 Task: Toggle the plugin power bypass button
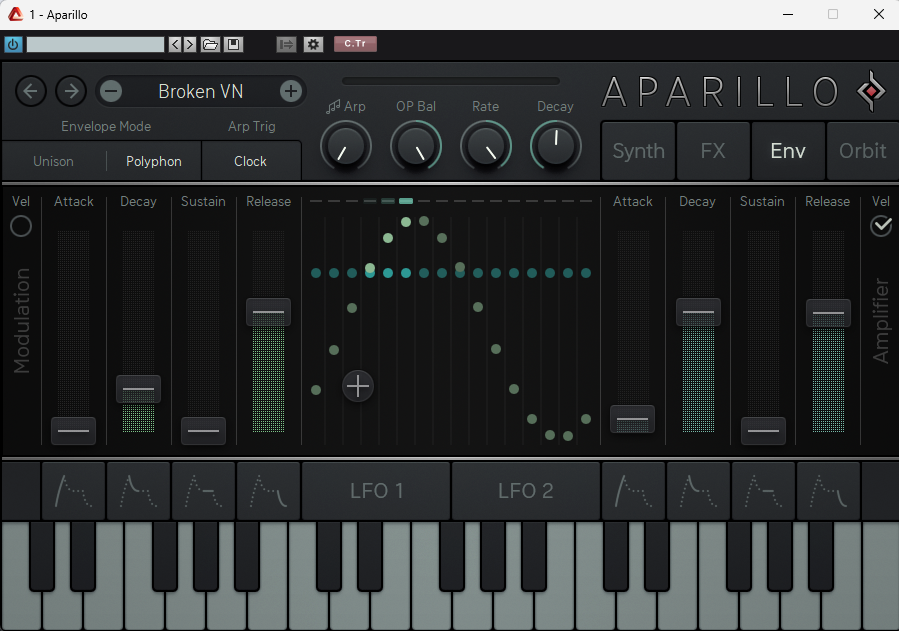[13, 44]
